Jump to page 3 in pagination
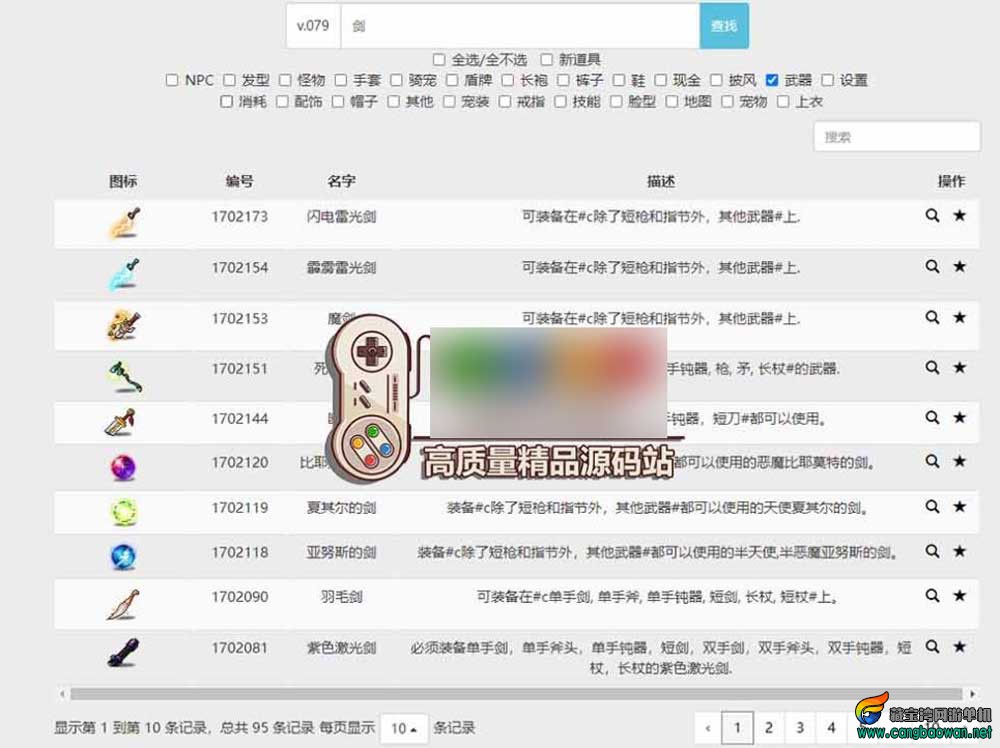This screenshot has width=1000, height=748. (x=800, y=728)
